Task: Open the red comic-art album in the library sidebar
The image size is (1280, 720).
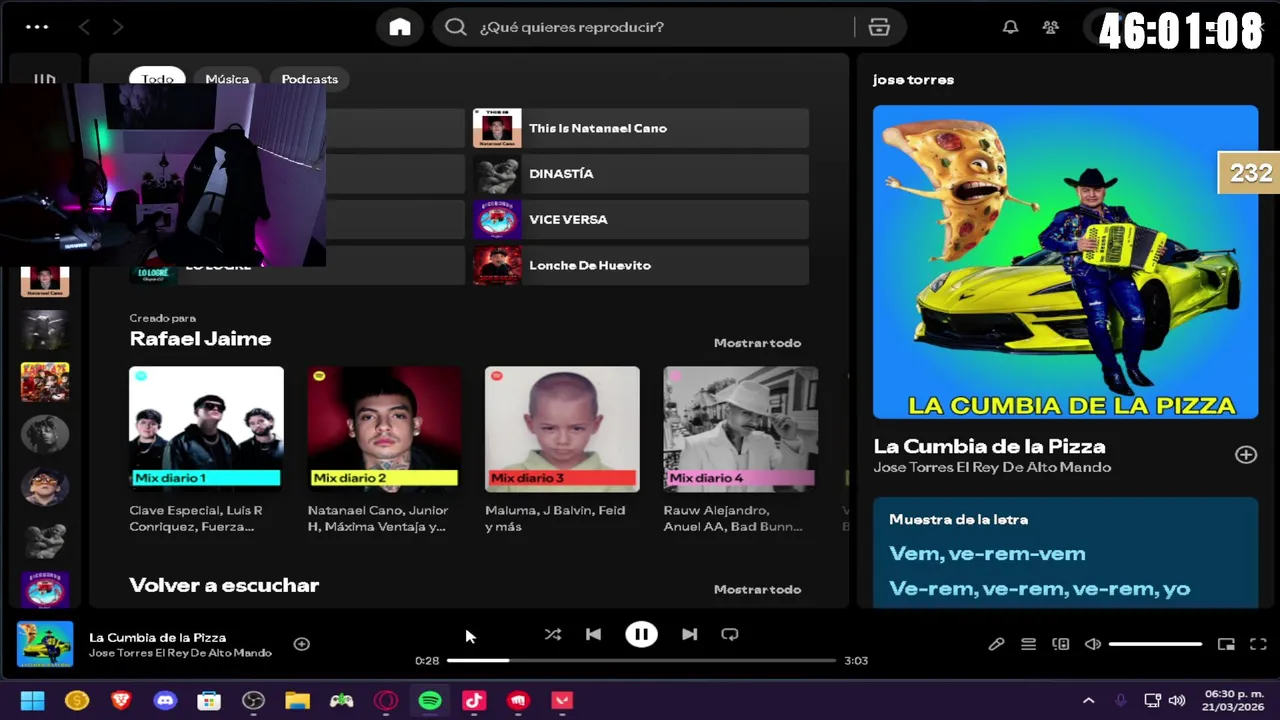Action: pos(45,382)
